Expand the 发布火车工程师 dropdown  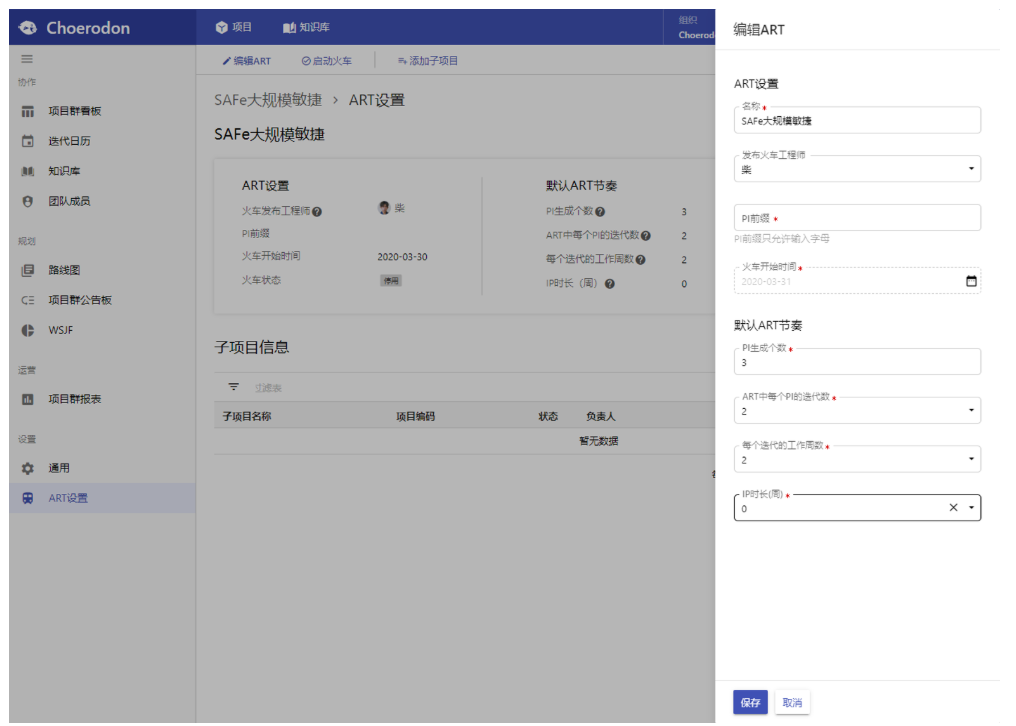coord(970,169)
